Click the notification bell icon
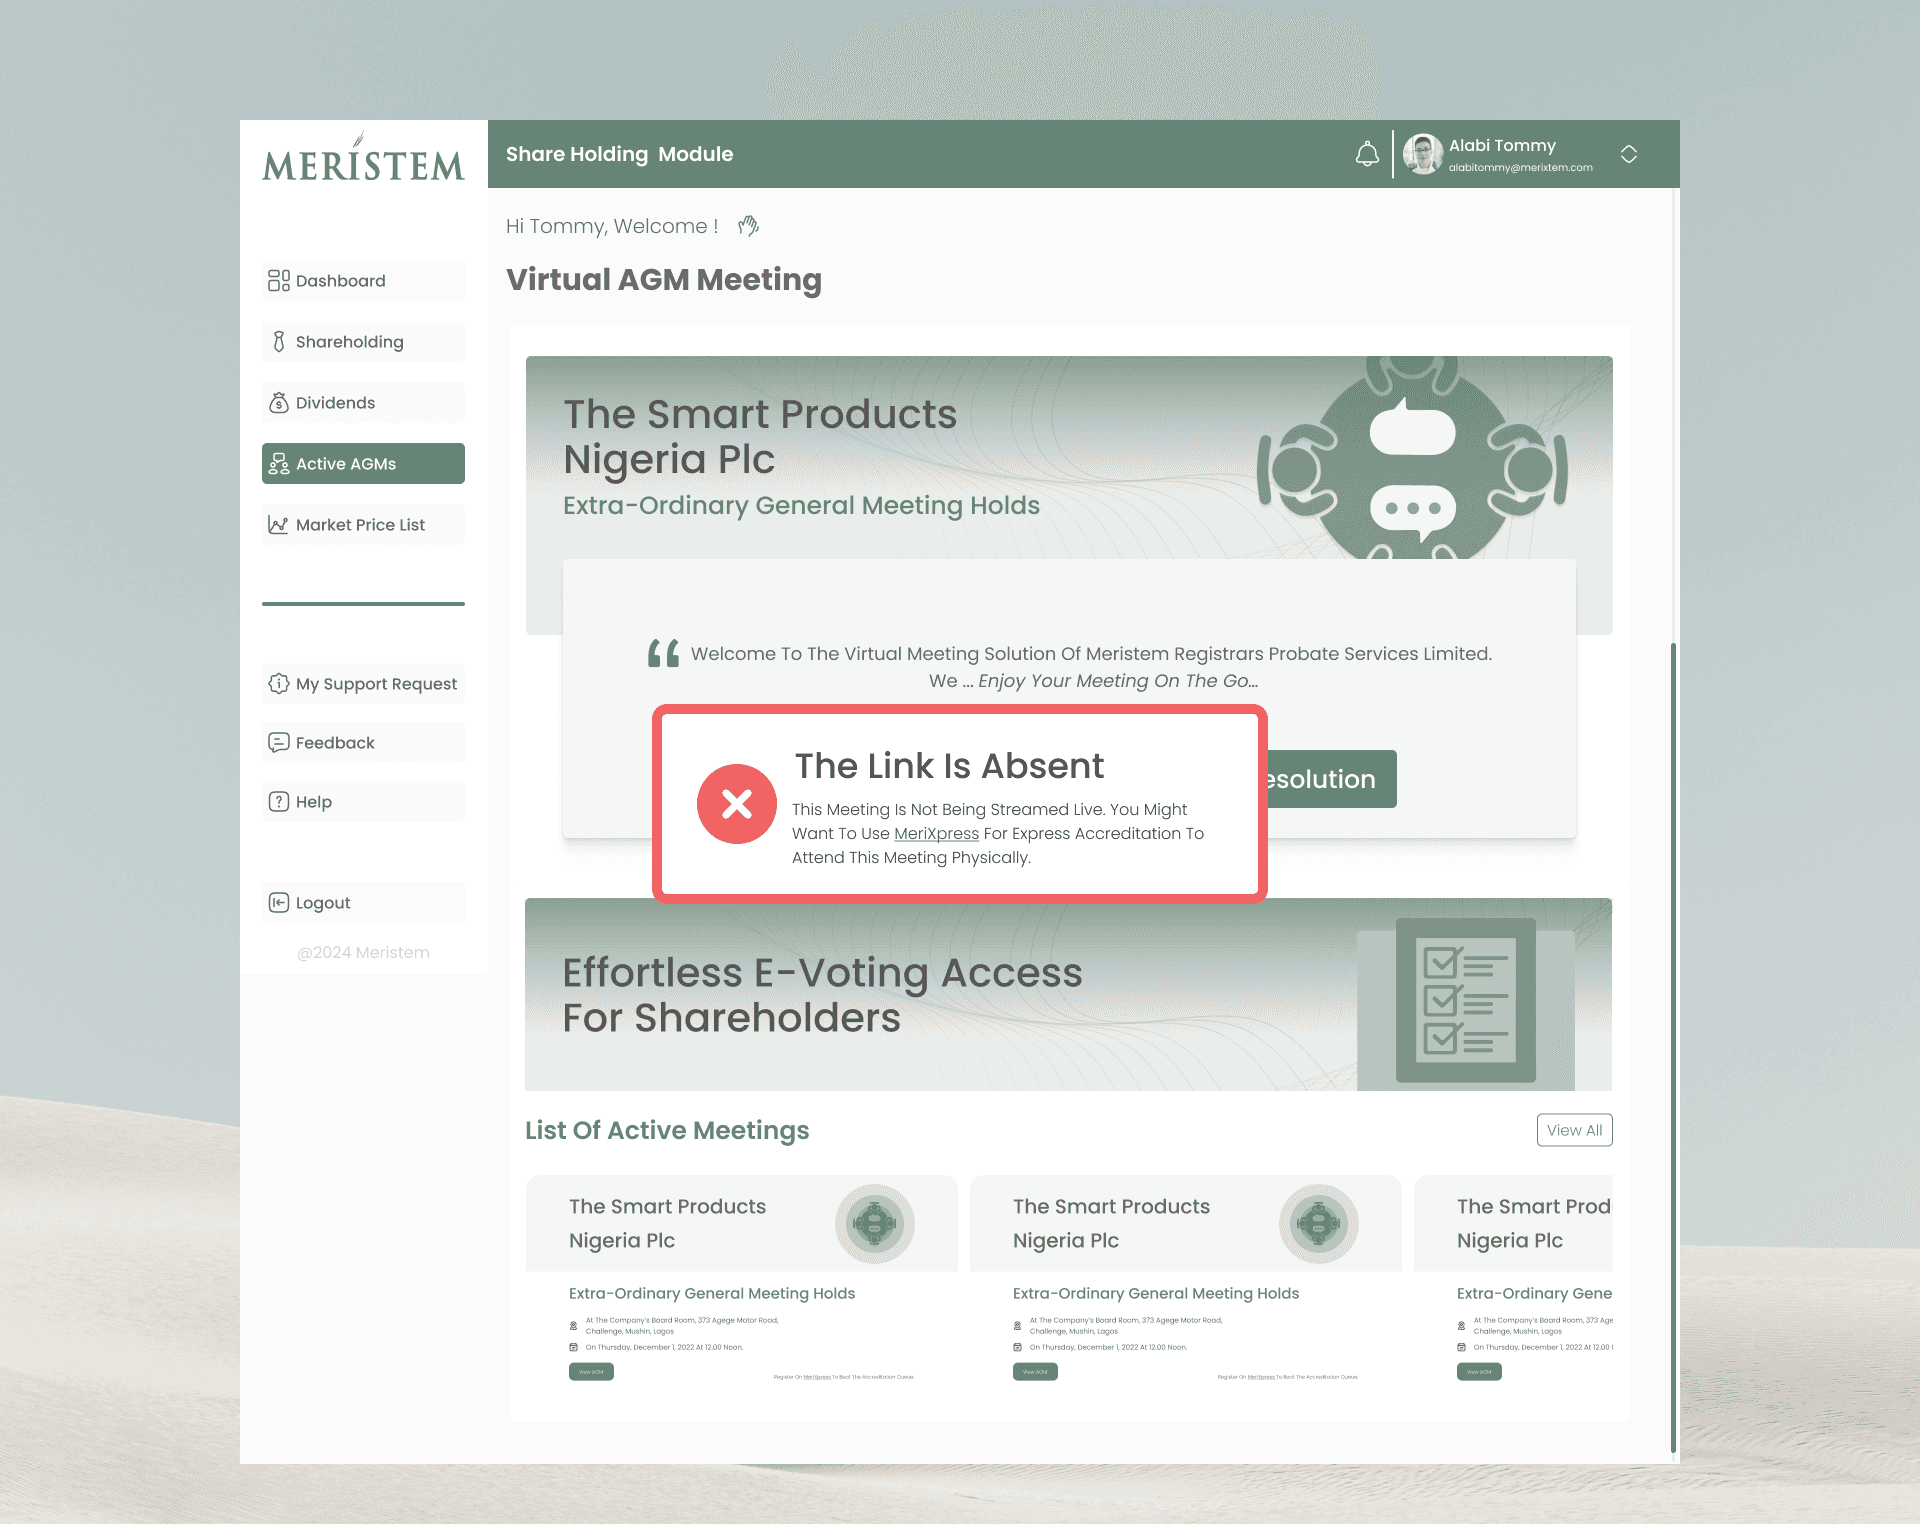Screen dimensions: 1920x1524 click(x=1366, y=154)
